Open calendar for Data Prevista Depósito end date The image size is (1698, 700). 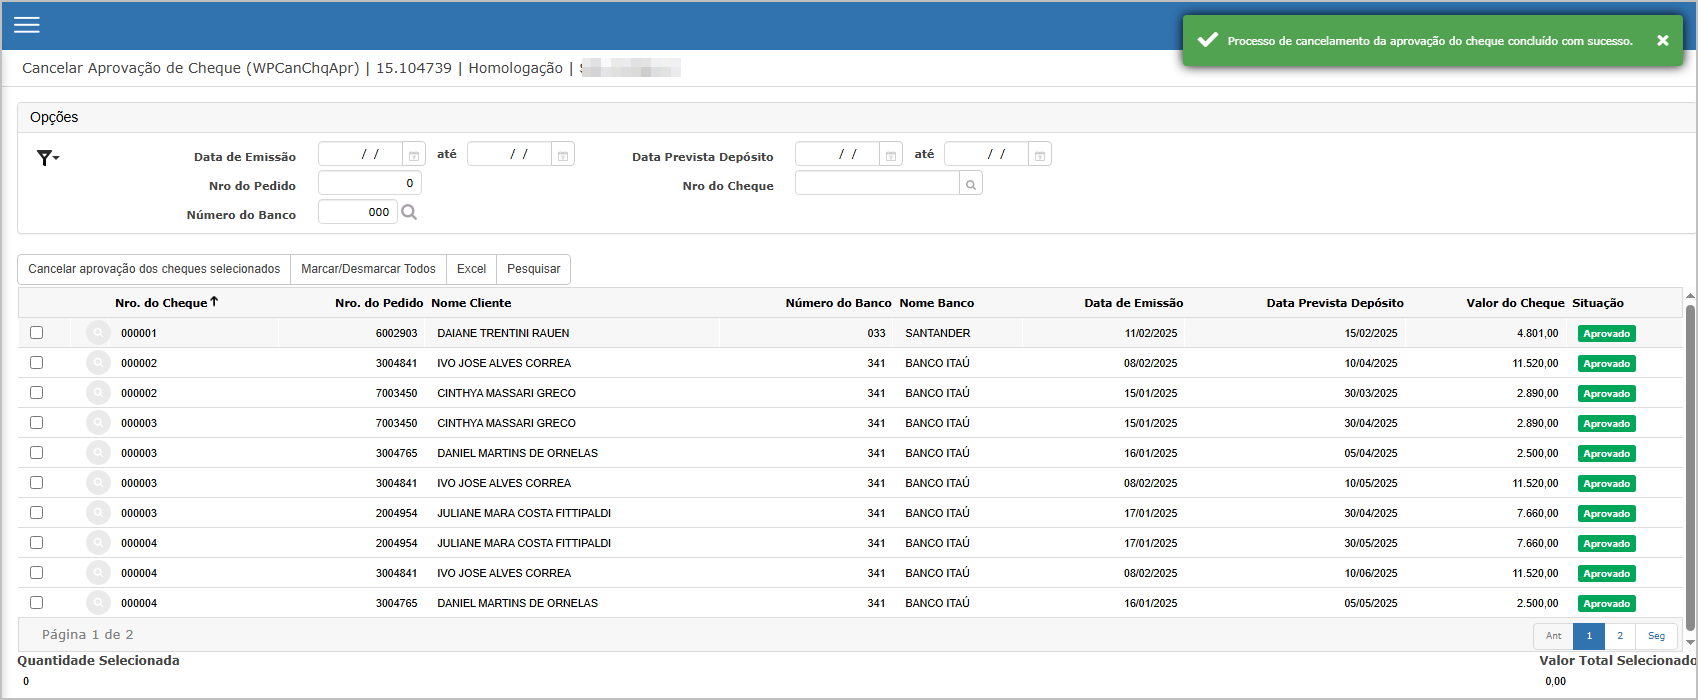[x=1040, y=155]
